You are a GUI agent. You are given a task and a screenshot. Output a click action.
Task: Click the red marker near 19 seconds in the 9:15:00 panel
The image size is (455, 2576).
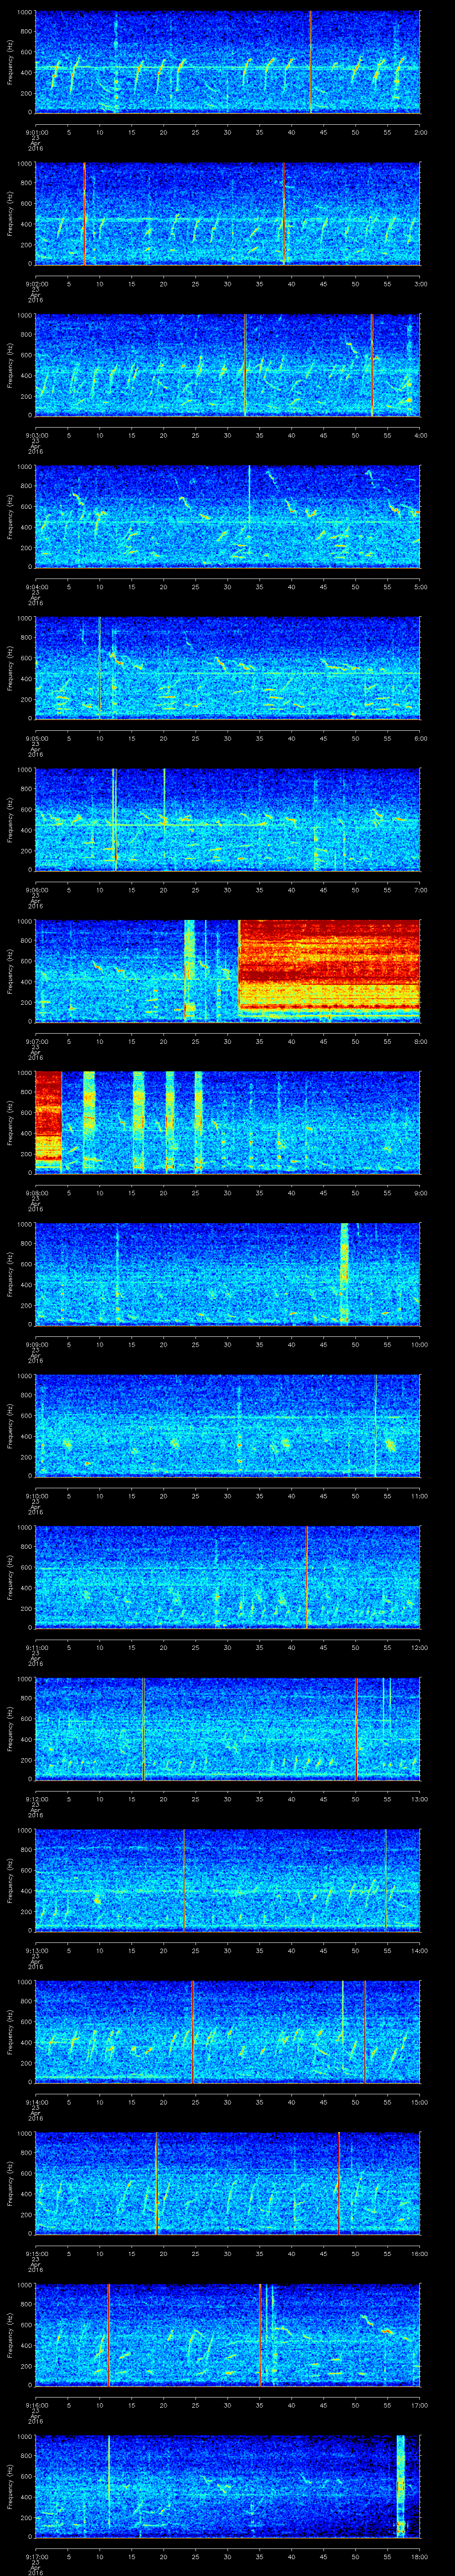pos(156,2183)
